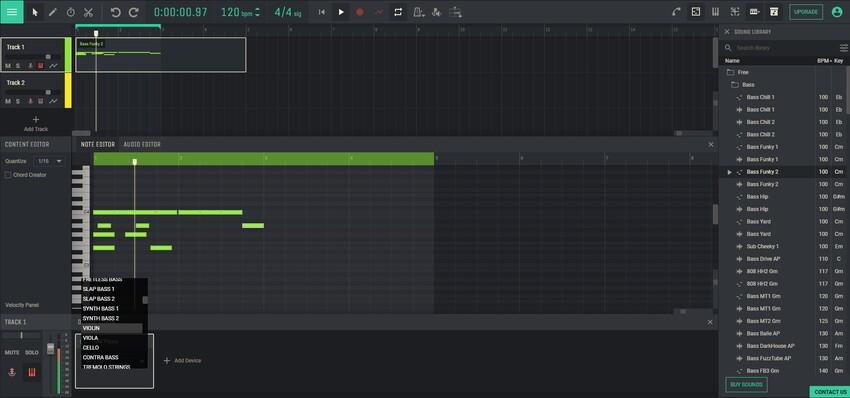Toggle loop playback mode
This screenshot has height=398, width=850.
click(x=398, y=12)
